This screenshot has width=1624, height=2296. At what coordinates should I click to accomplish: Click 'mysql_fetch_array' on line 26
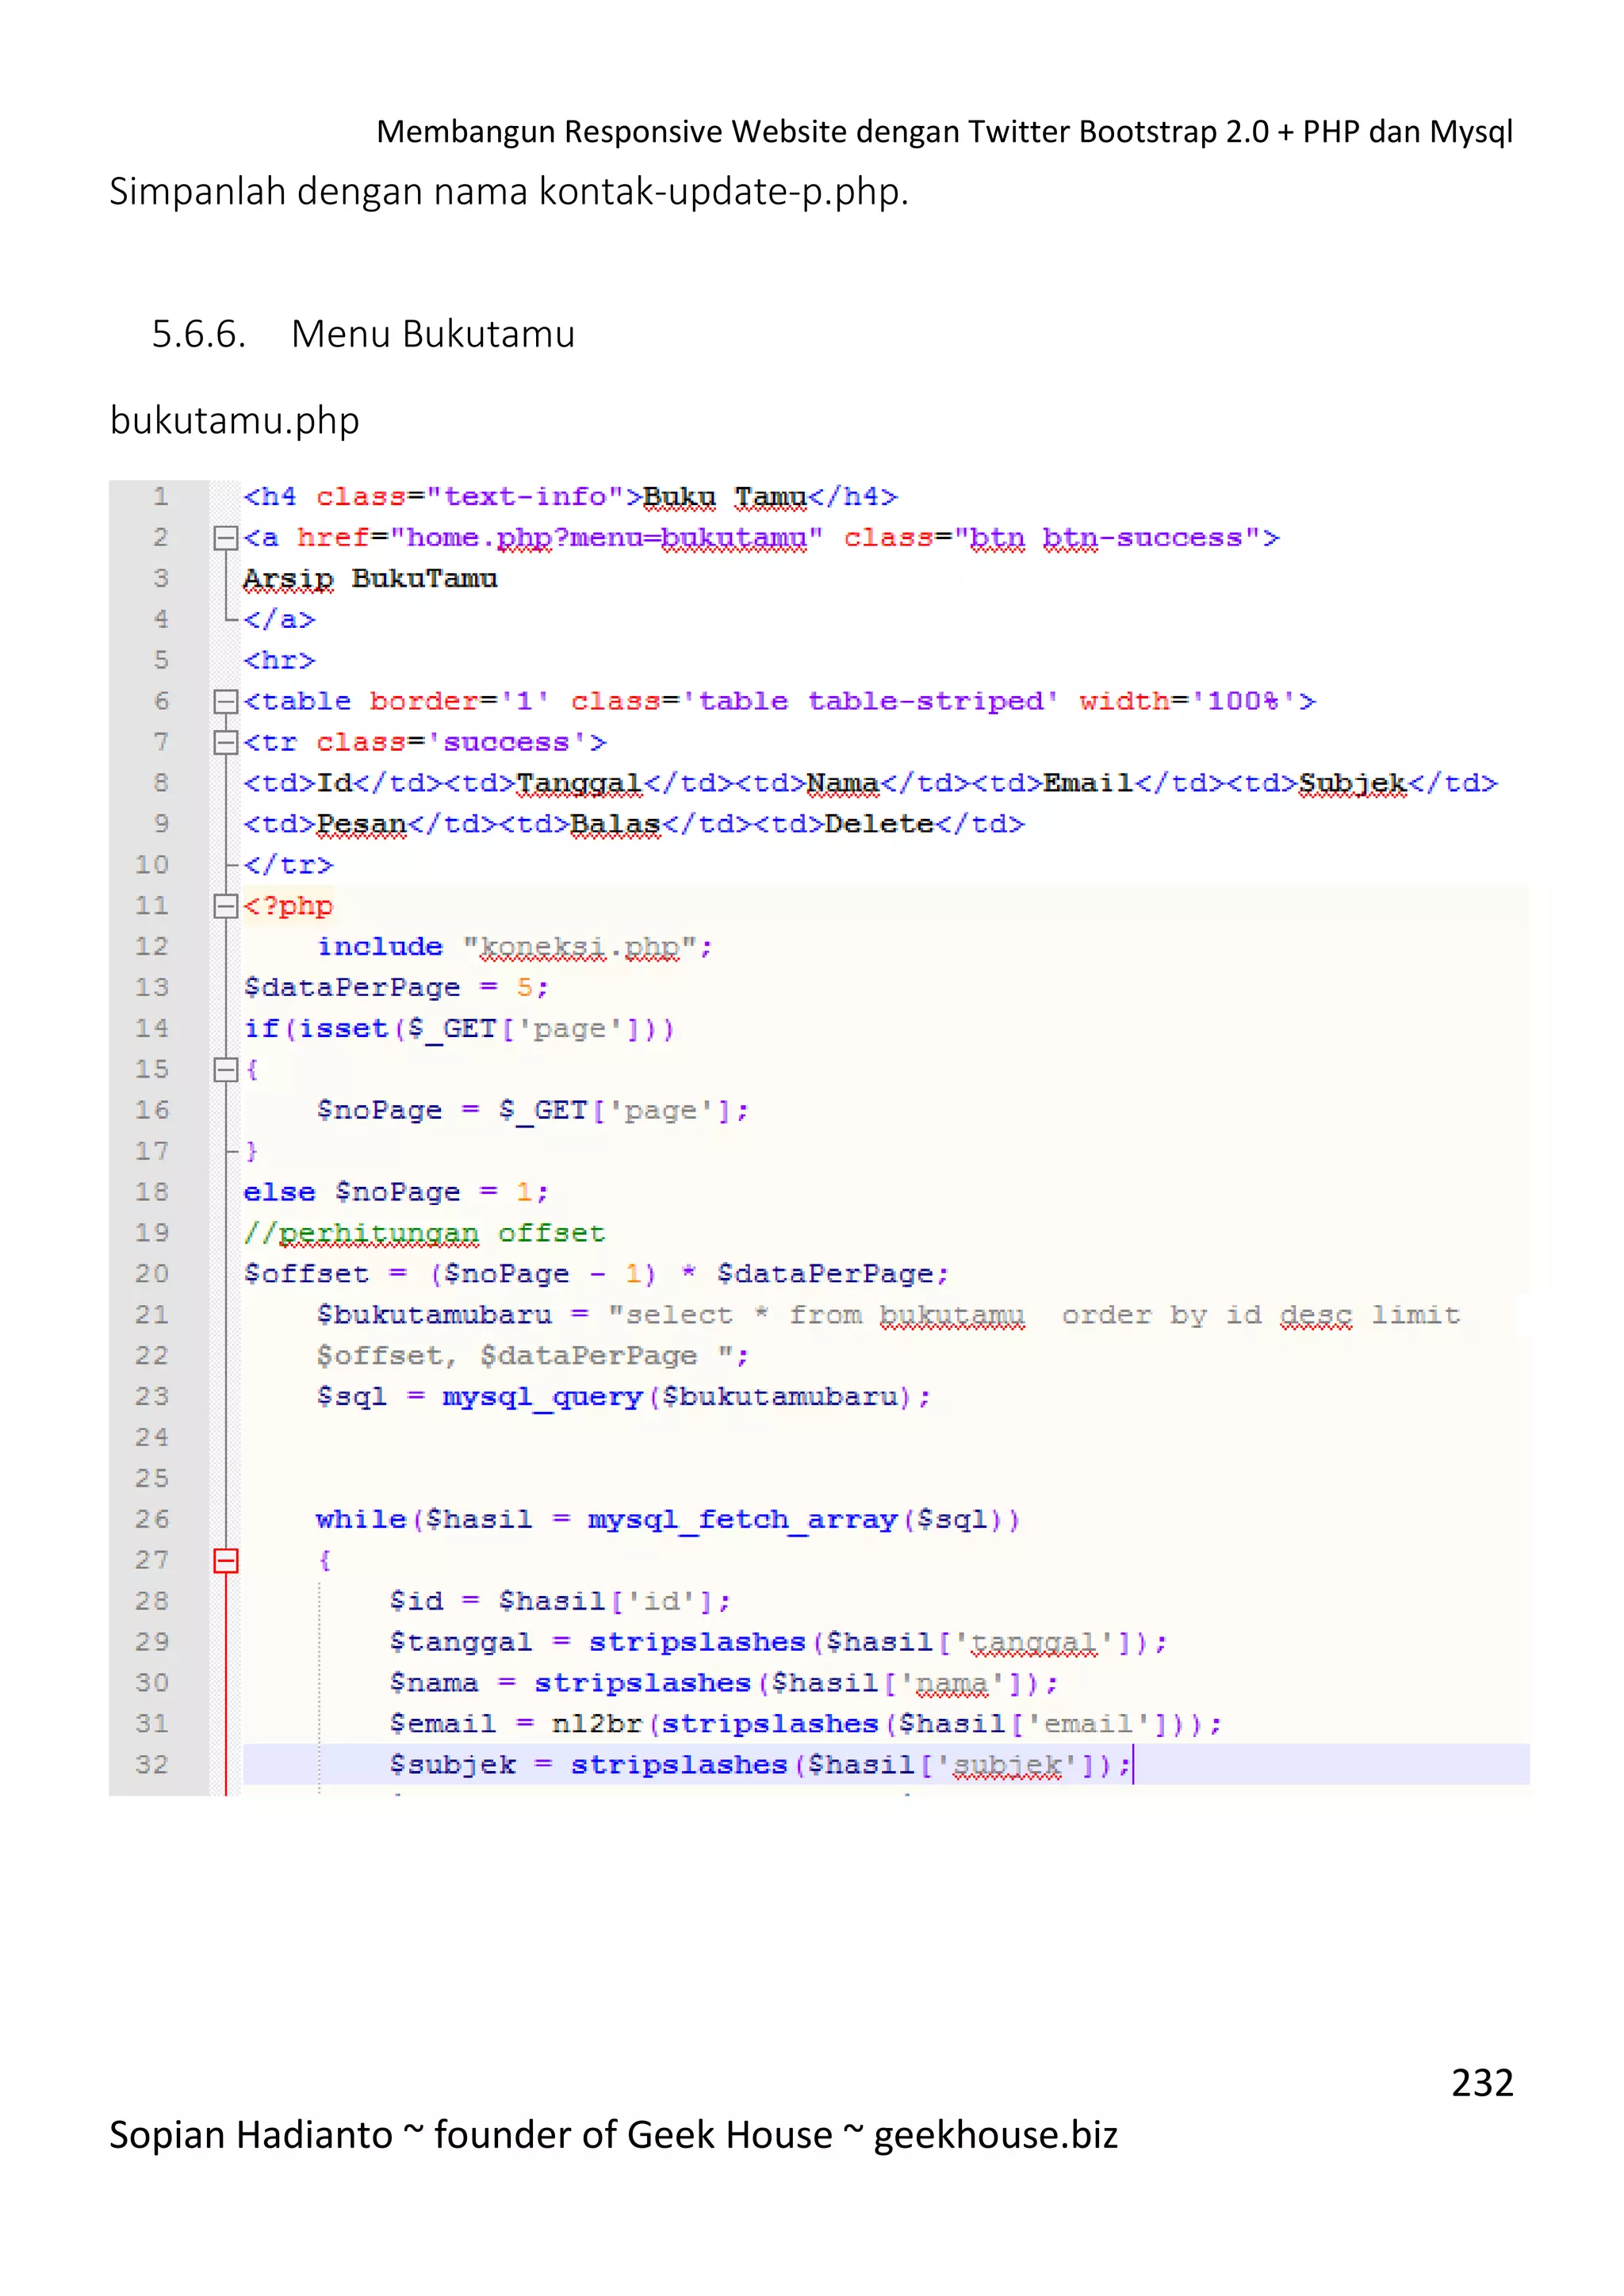(x=743, y=1520)
